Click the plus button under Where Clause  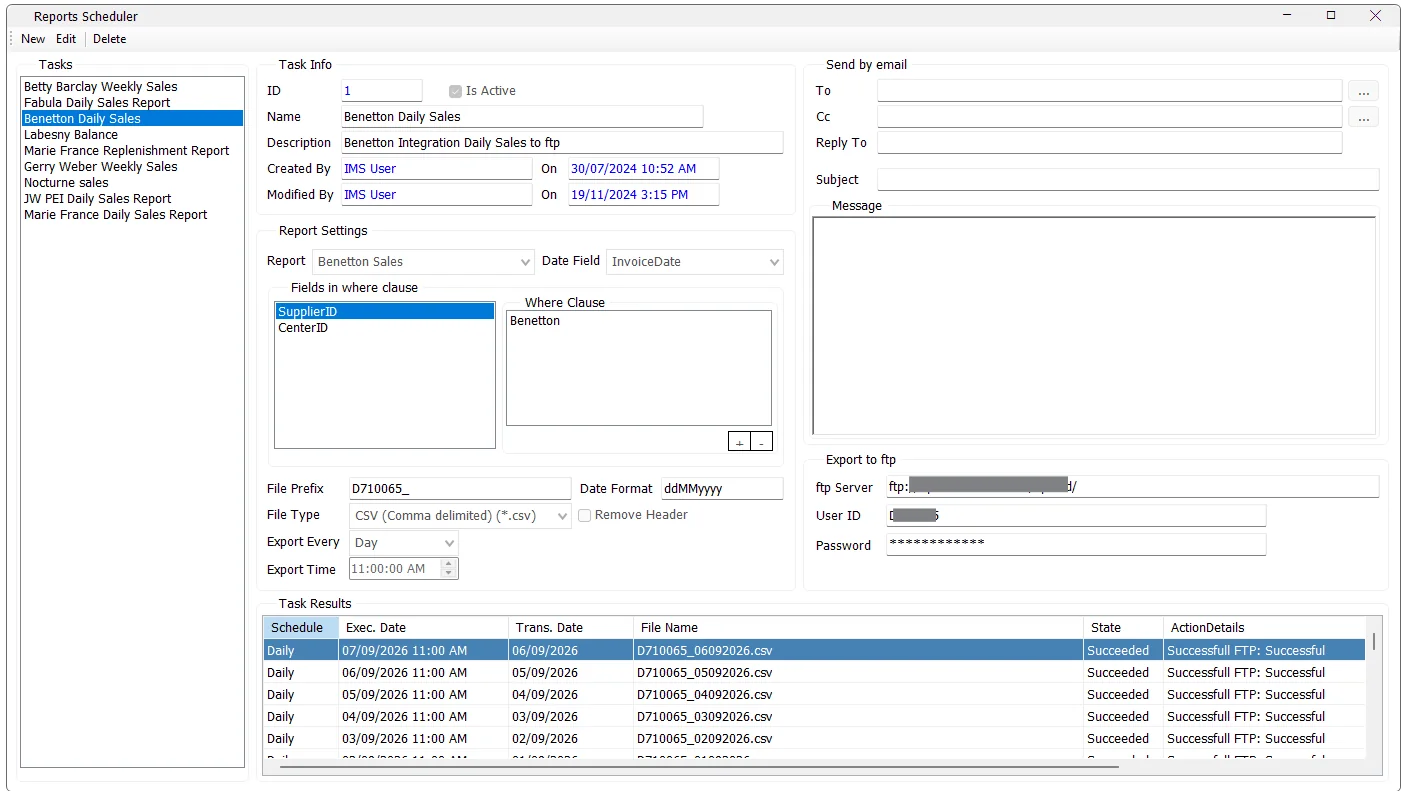point(739,442)
